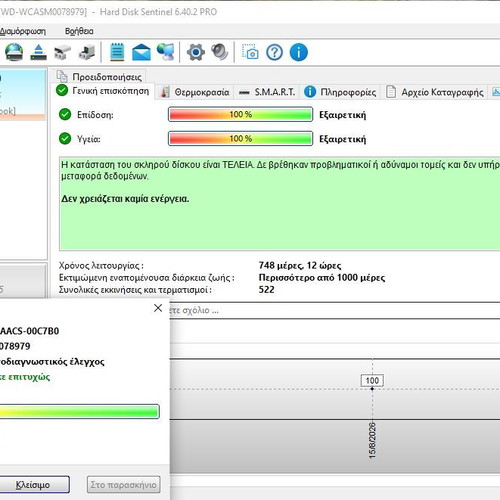The image size is (500, 500).
Task: Open the notepad report toolbar icon
Action: coord(117,52)
